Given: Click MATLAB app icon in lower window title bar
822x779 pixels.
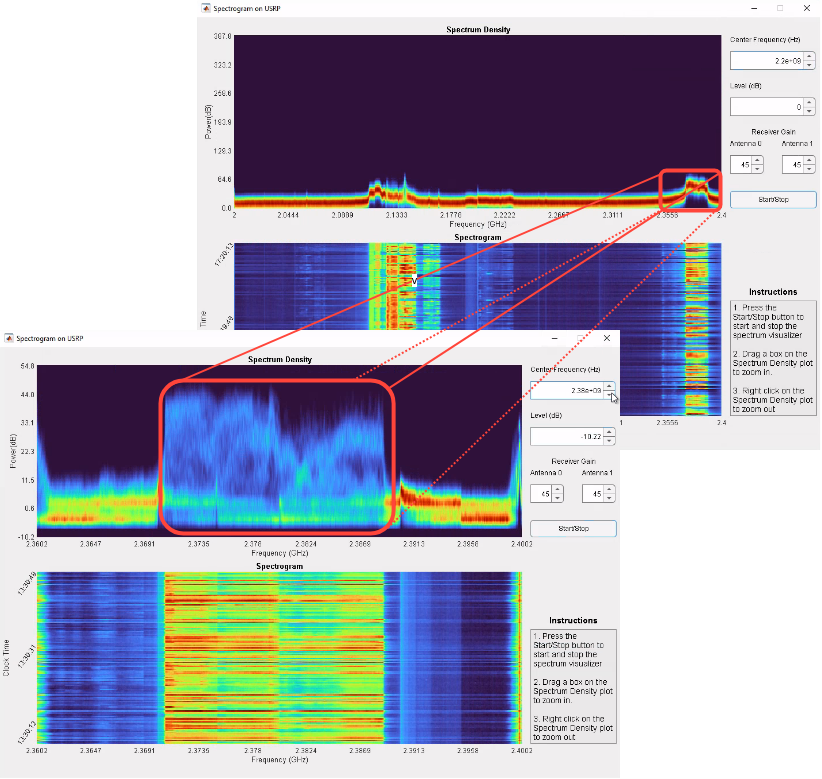Looking at the screenshot, I should (8, 339).
